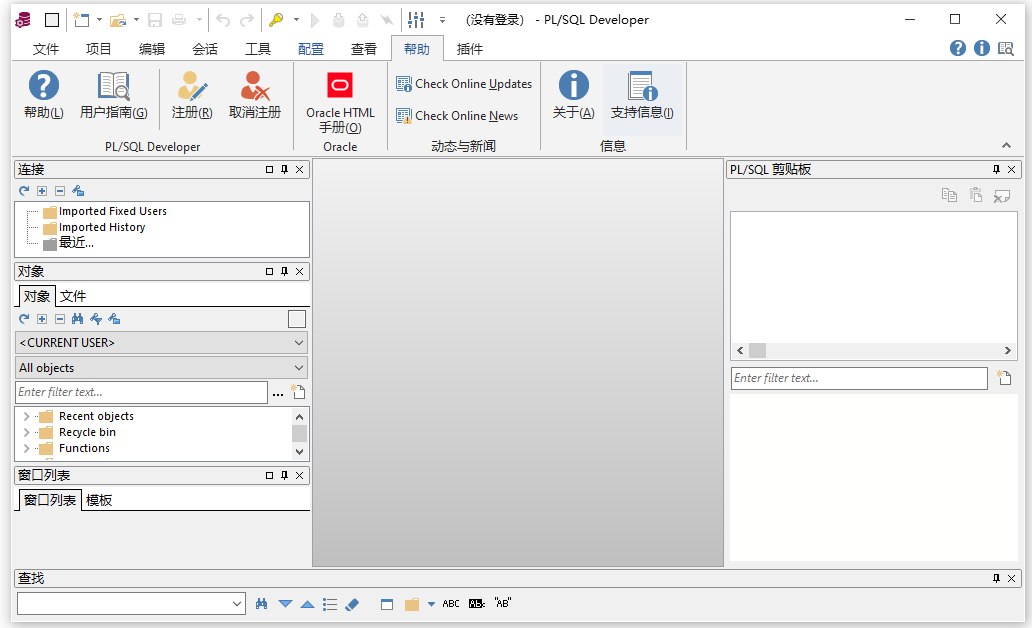
Task: Refresh the 连接 connections panel
Action: click(x=24, y=191)
